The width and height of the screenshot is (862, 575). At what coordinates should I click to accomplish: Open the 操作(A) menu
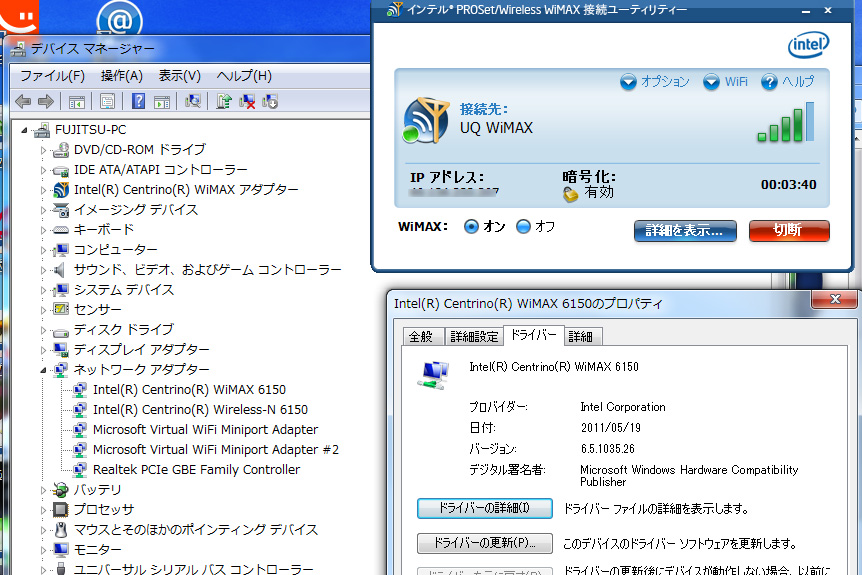121,76
